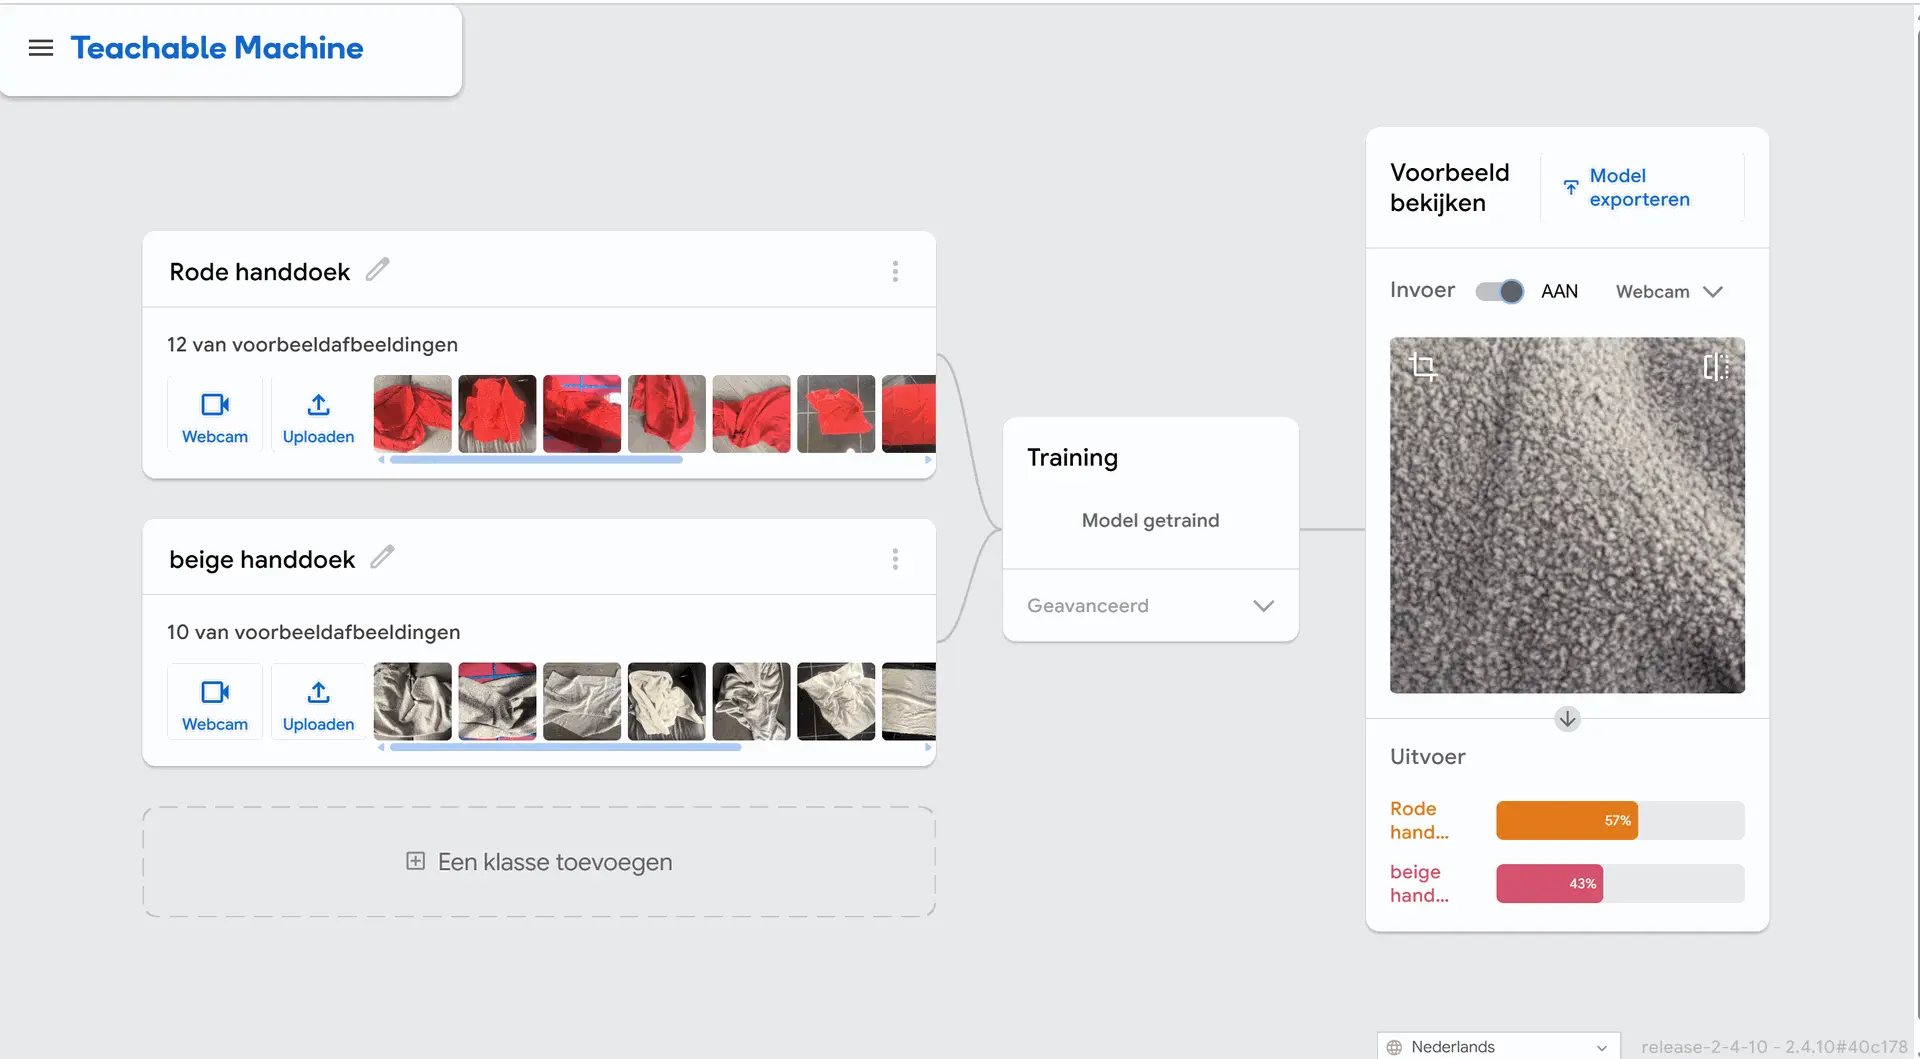Viewport: 1920px width, 1059px height.
Task: Click Rode handdoek samples scrollbar
Action: (x=536, y=460)
